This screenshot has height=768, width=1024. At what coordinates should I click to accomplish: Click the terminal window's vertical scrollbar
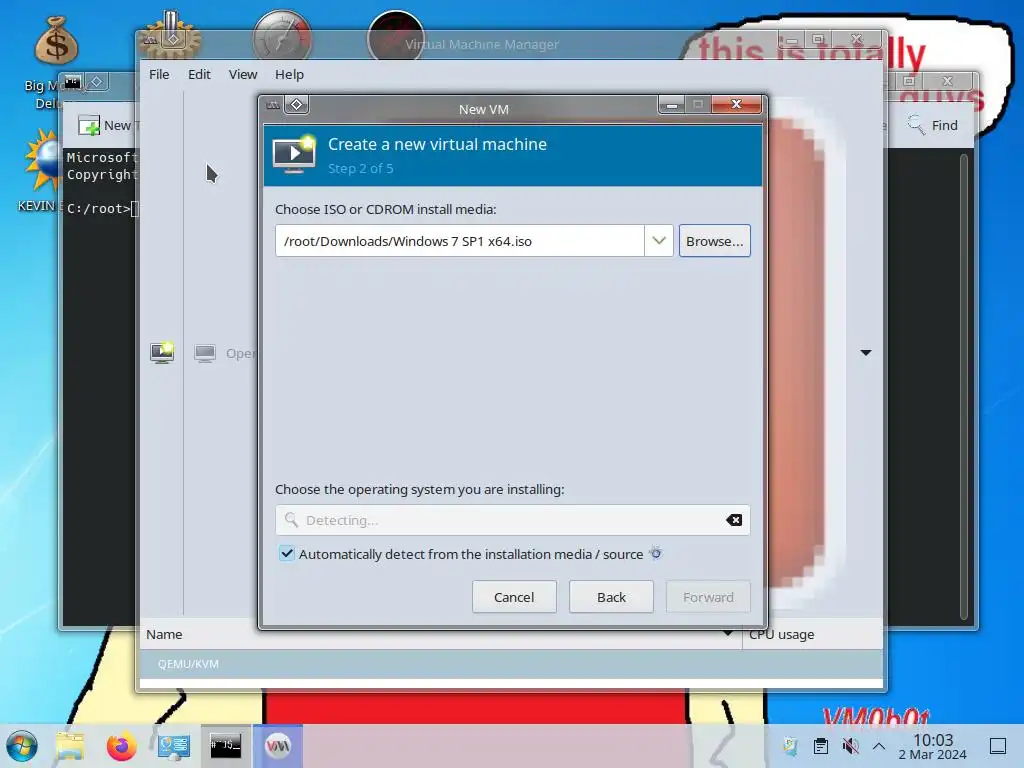tap(964, 386)
